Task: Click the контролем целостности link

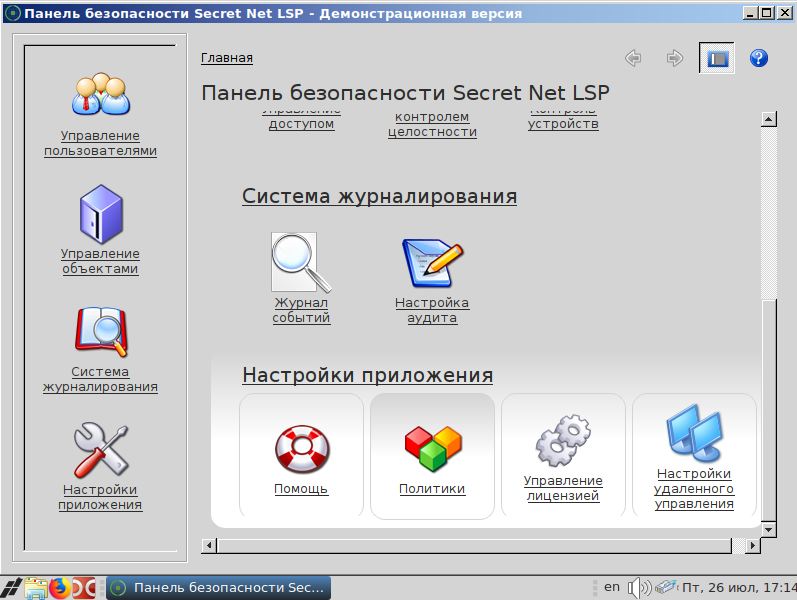Action: tap(432, 125)
